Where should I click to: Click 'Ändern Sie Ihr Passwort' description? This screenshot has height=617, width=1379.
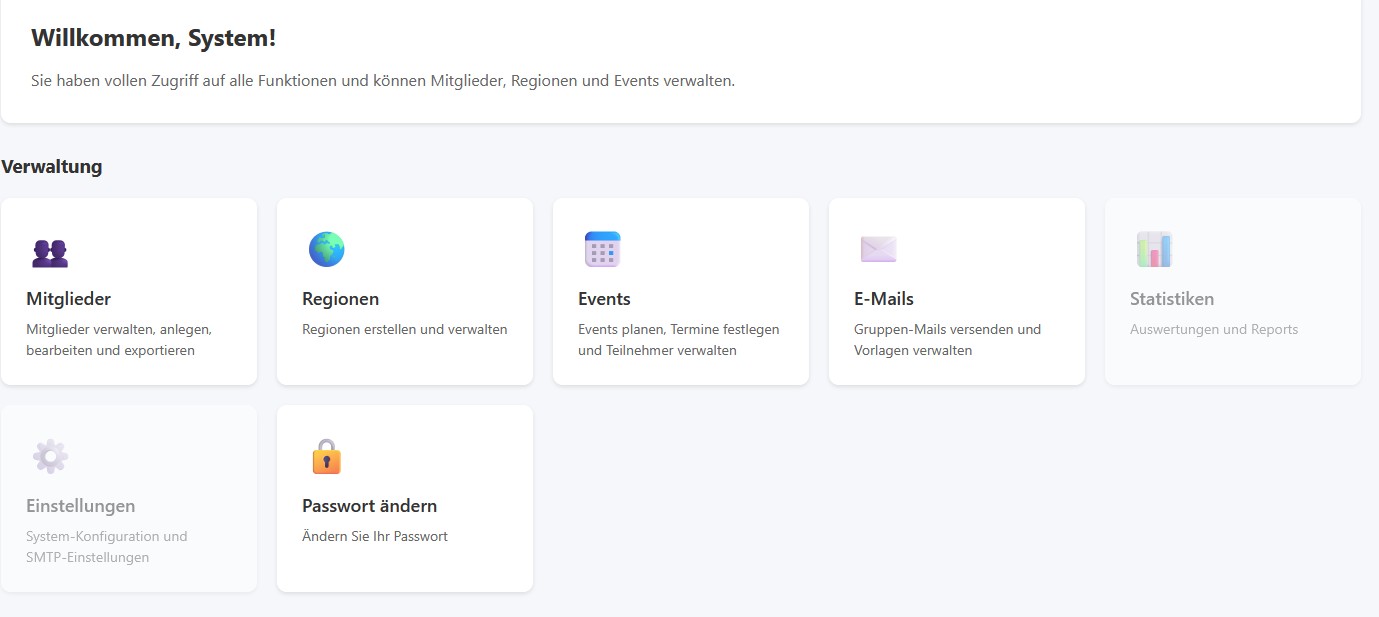(374, 536)
